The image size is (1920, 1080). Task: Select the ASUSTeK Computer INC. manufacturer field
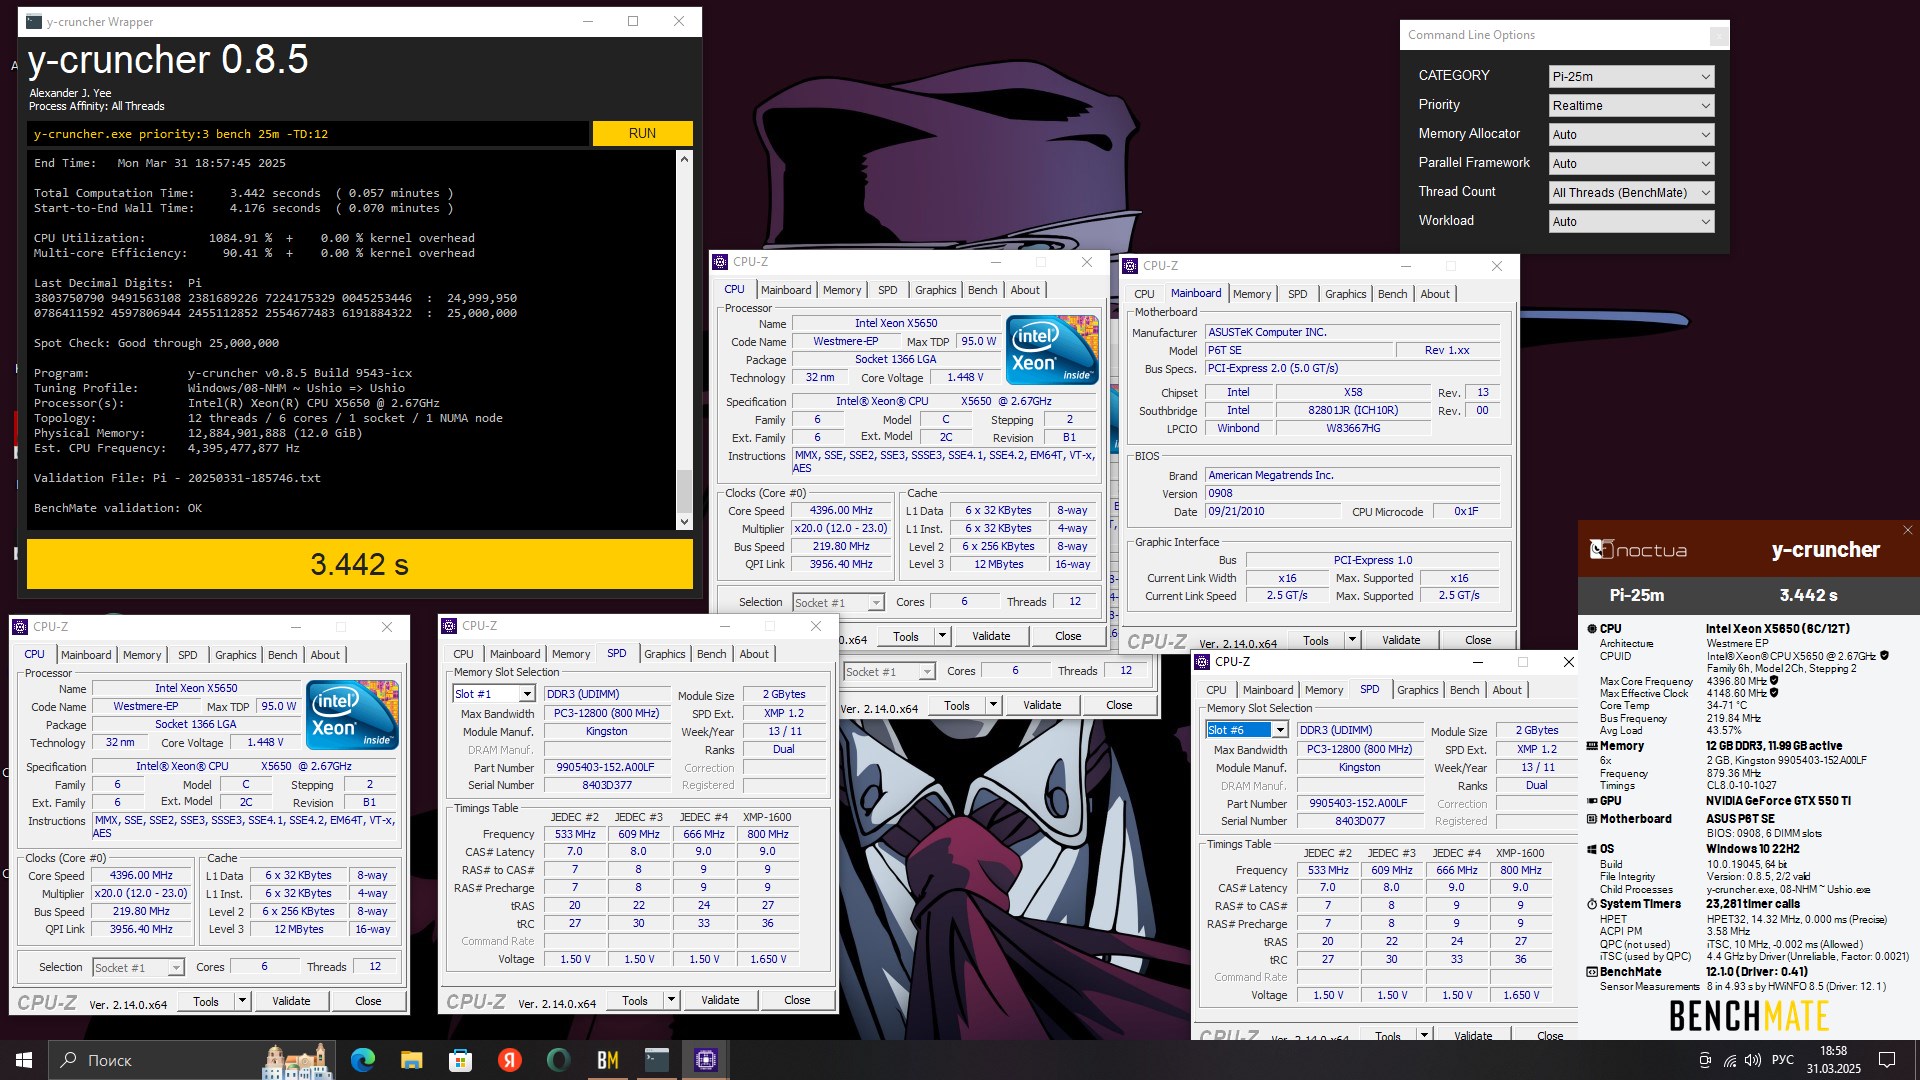1352,332
